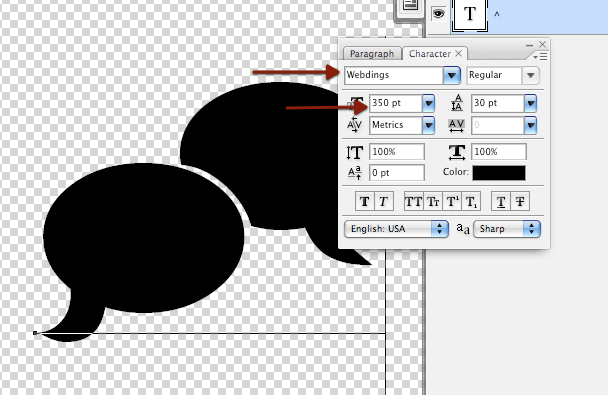Click the text color swatch

point(499,173)
